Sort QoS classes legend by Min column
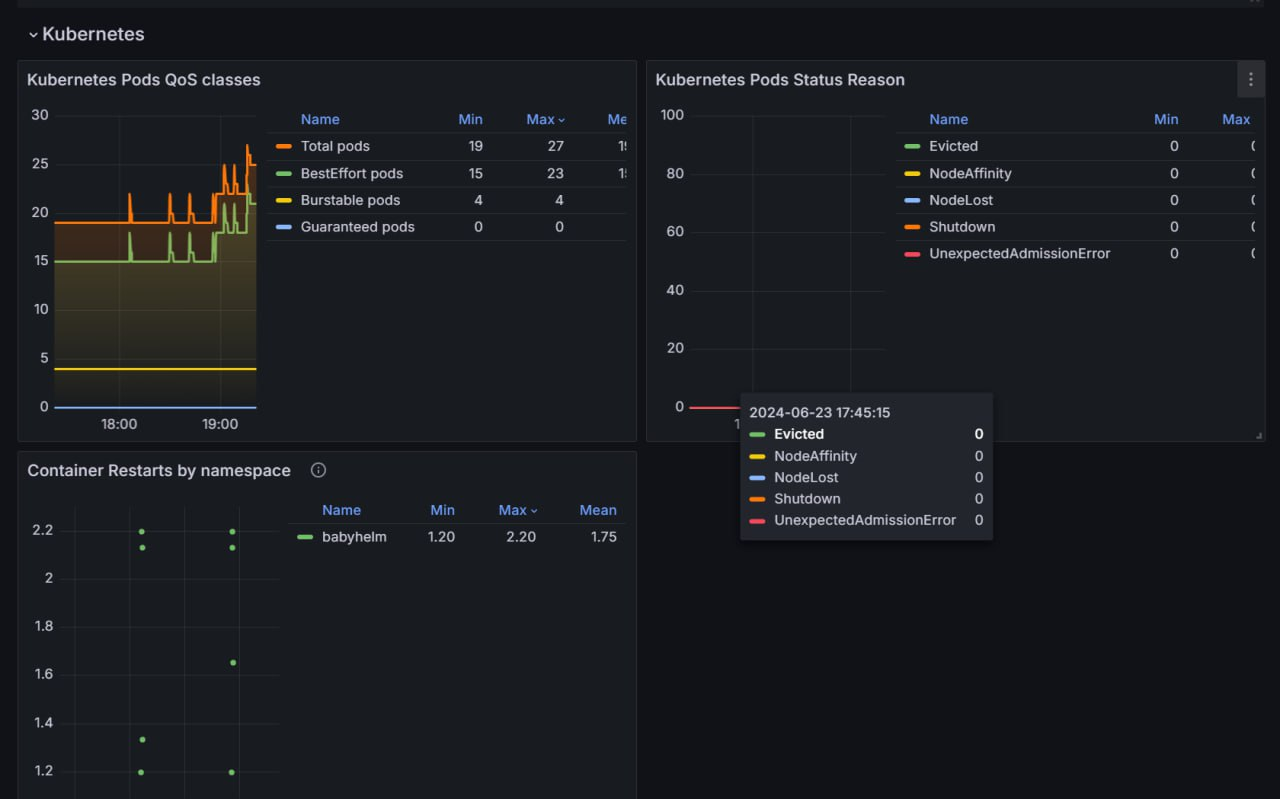Image resolution: width=1280 pixels, height=799 pixels. (470, 119)
